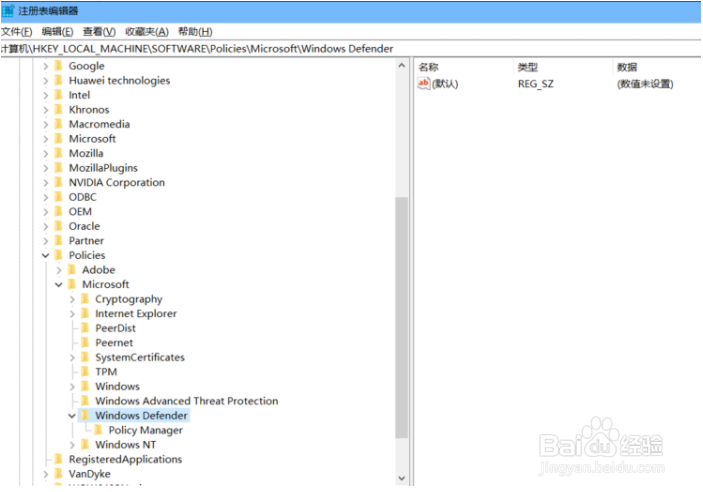703x492 pixels.
Task: Click the PeerDist folder icon
Action: pos(85,328)
